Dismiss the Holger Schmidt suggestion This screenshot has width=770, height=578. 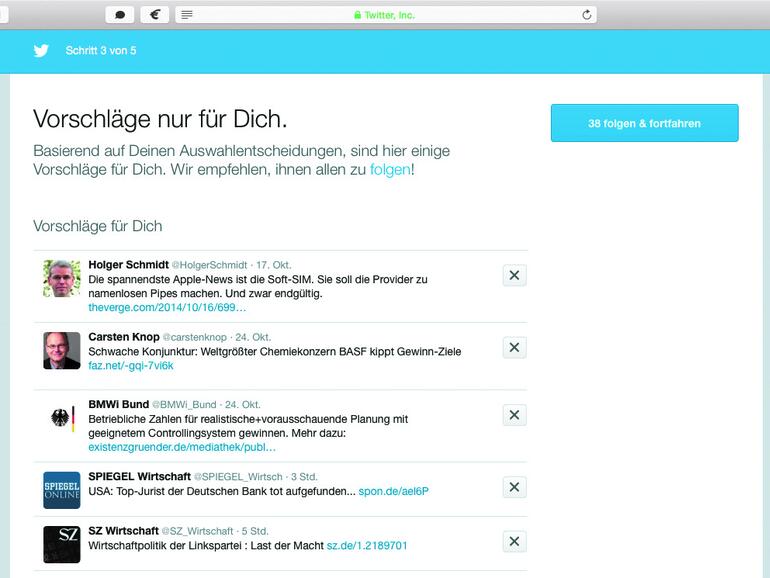pyautogui.click(x=514, y=275)
